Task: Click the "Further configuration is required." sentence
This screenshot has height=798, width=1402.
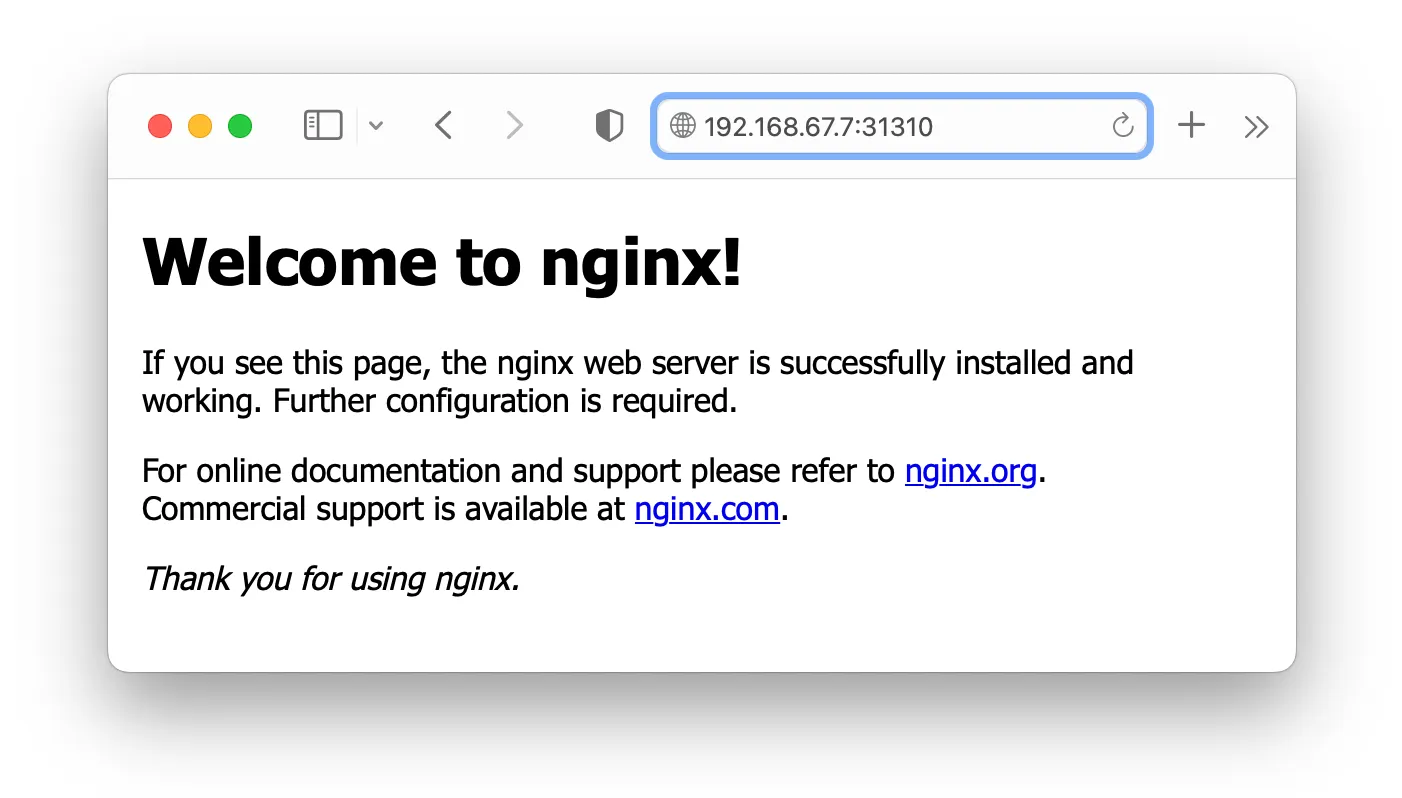Action: tap(505, 401)
